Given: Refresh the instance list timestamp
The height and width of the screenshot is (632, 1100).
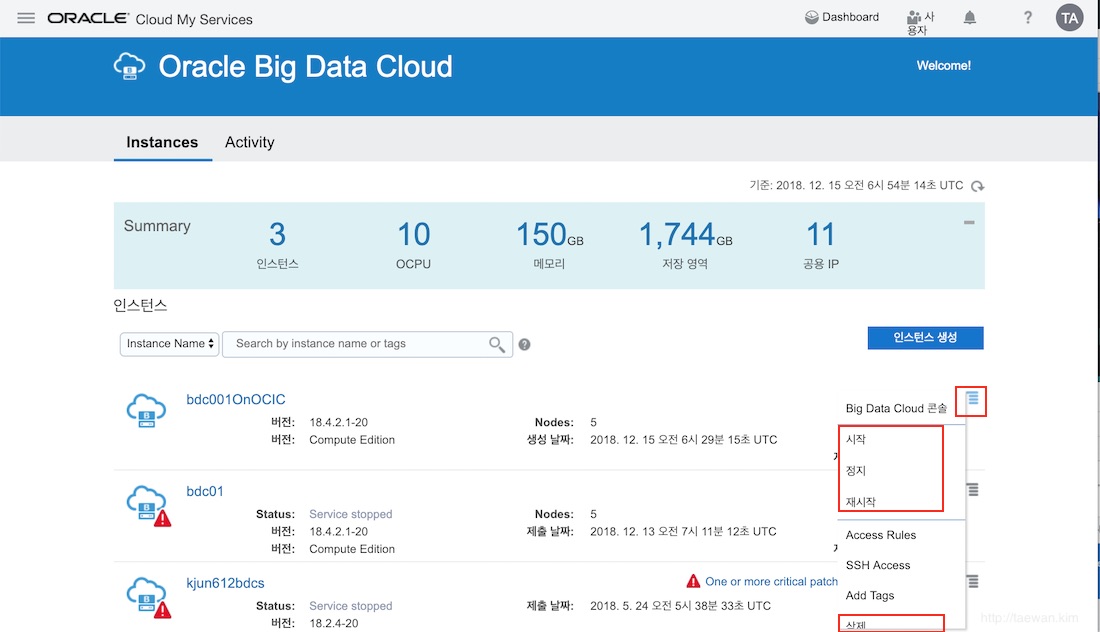Looking at the screenshot, I should coord(977,186).
